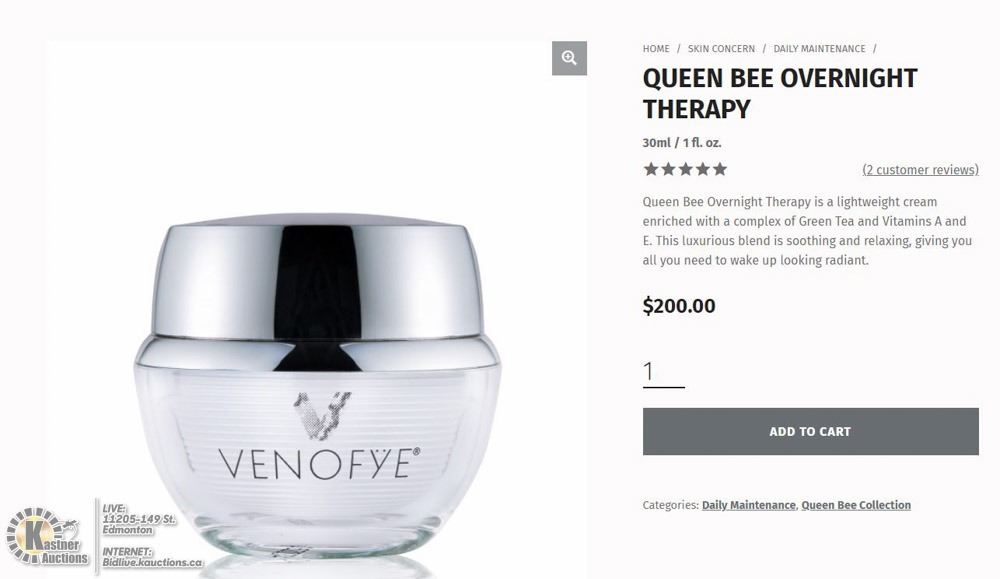Click the second rating star
This screenshot has height=579, width=1000.
pos(668,169)
